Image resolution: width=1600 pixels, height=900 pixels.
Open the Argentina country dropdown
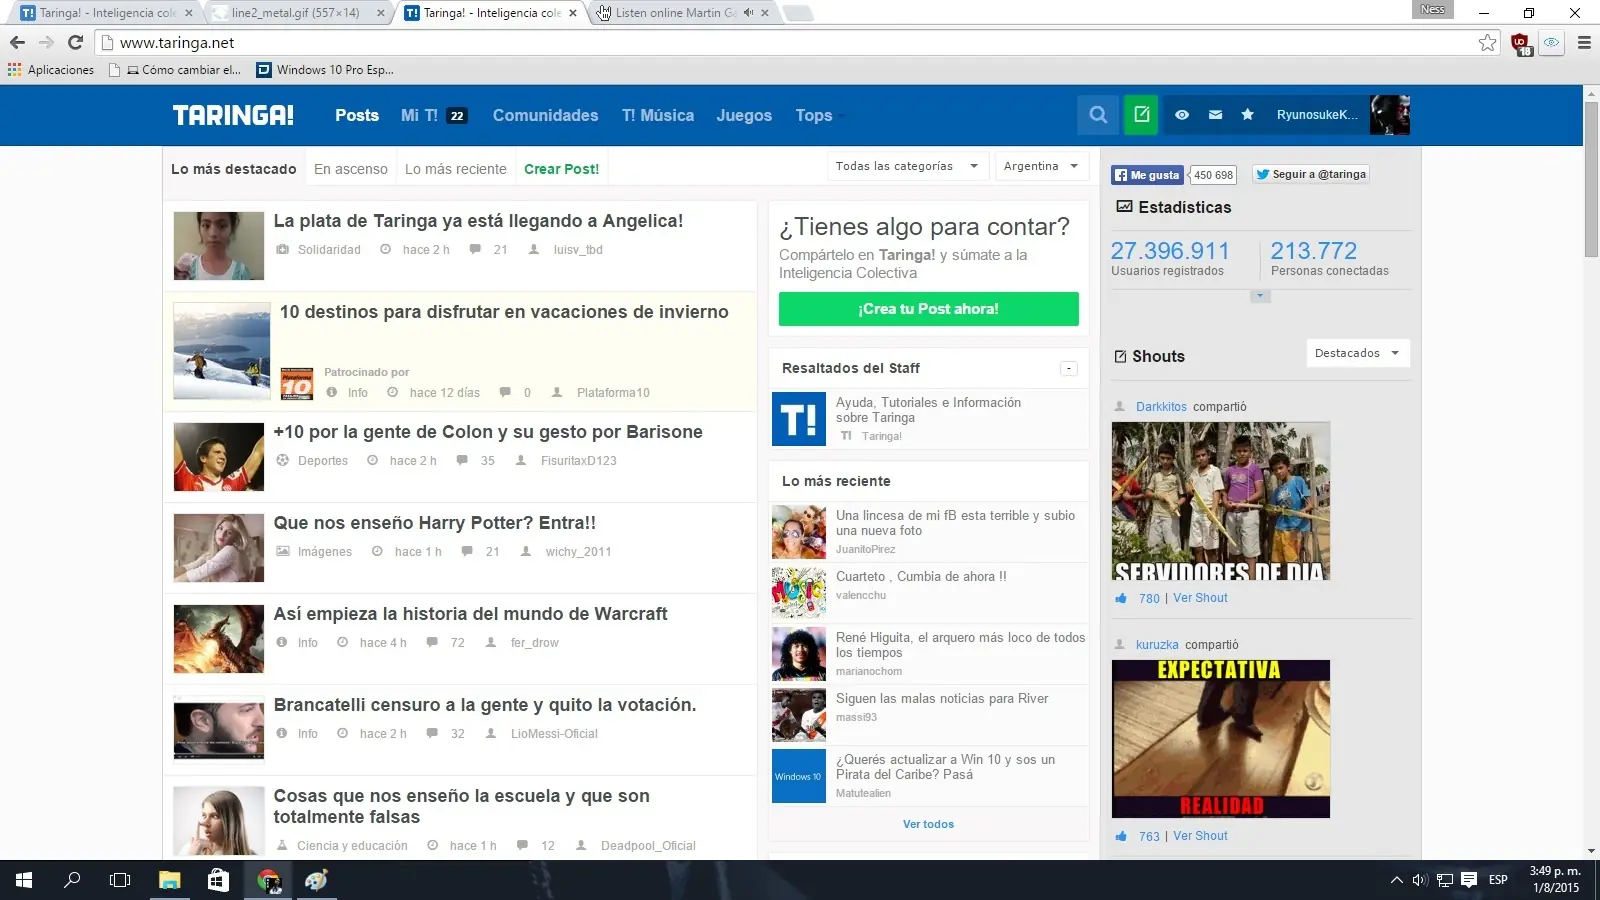click(x=1041, y=166)
